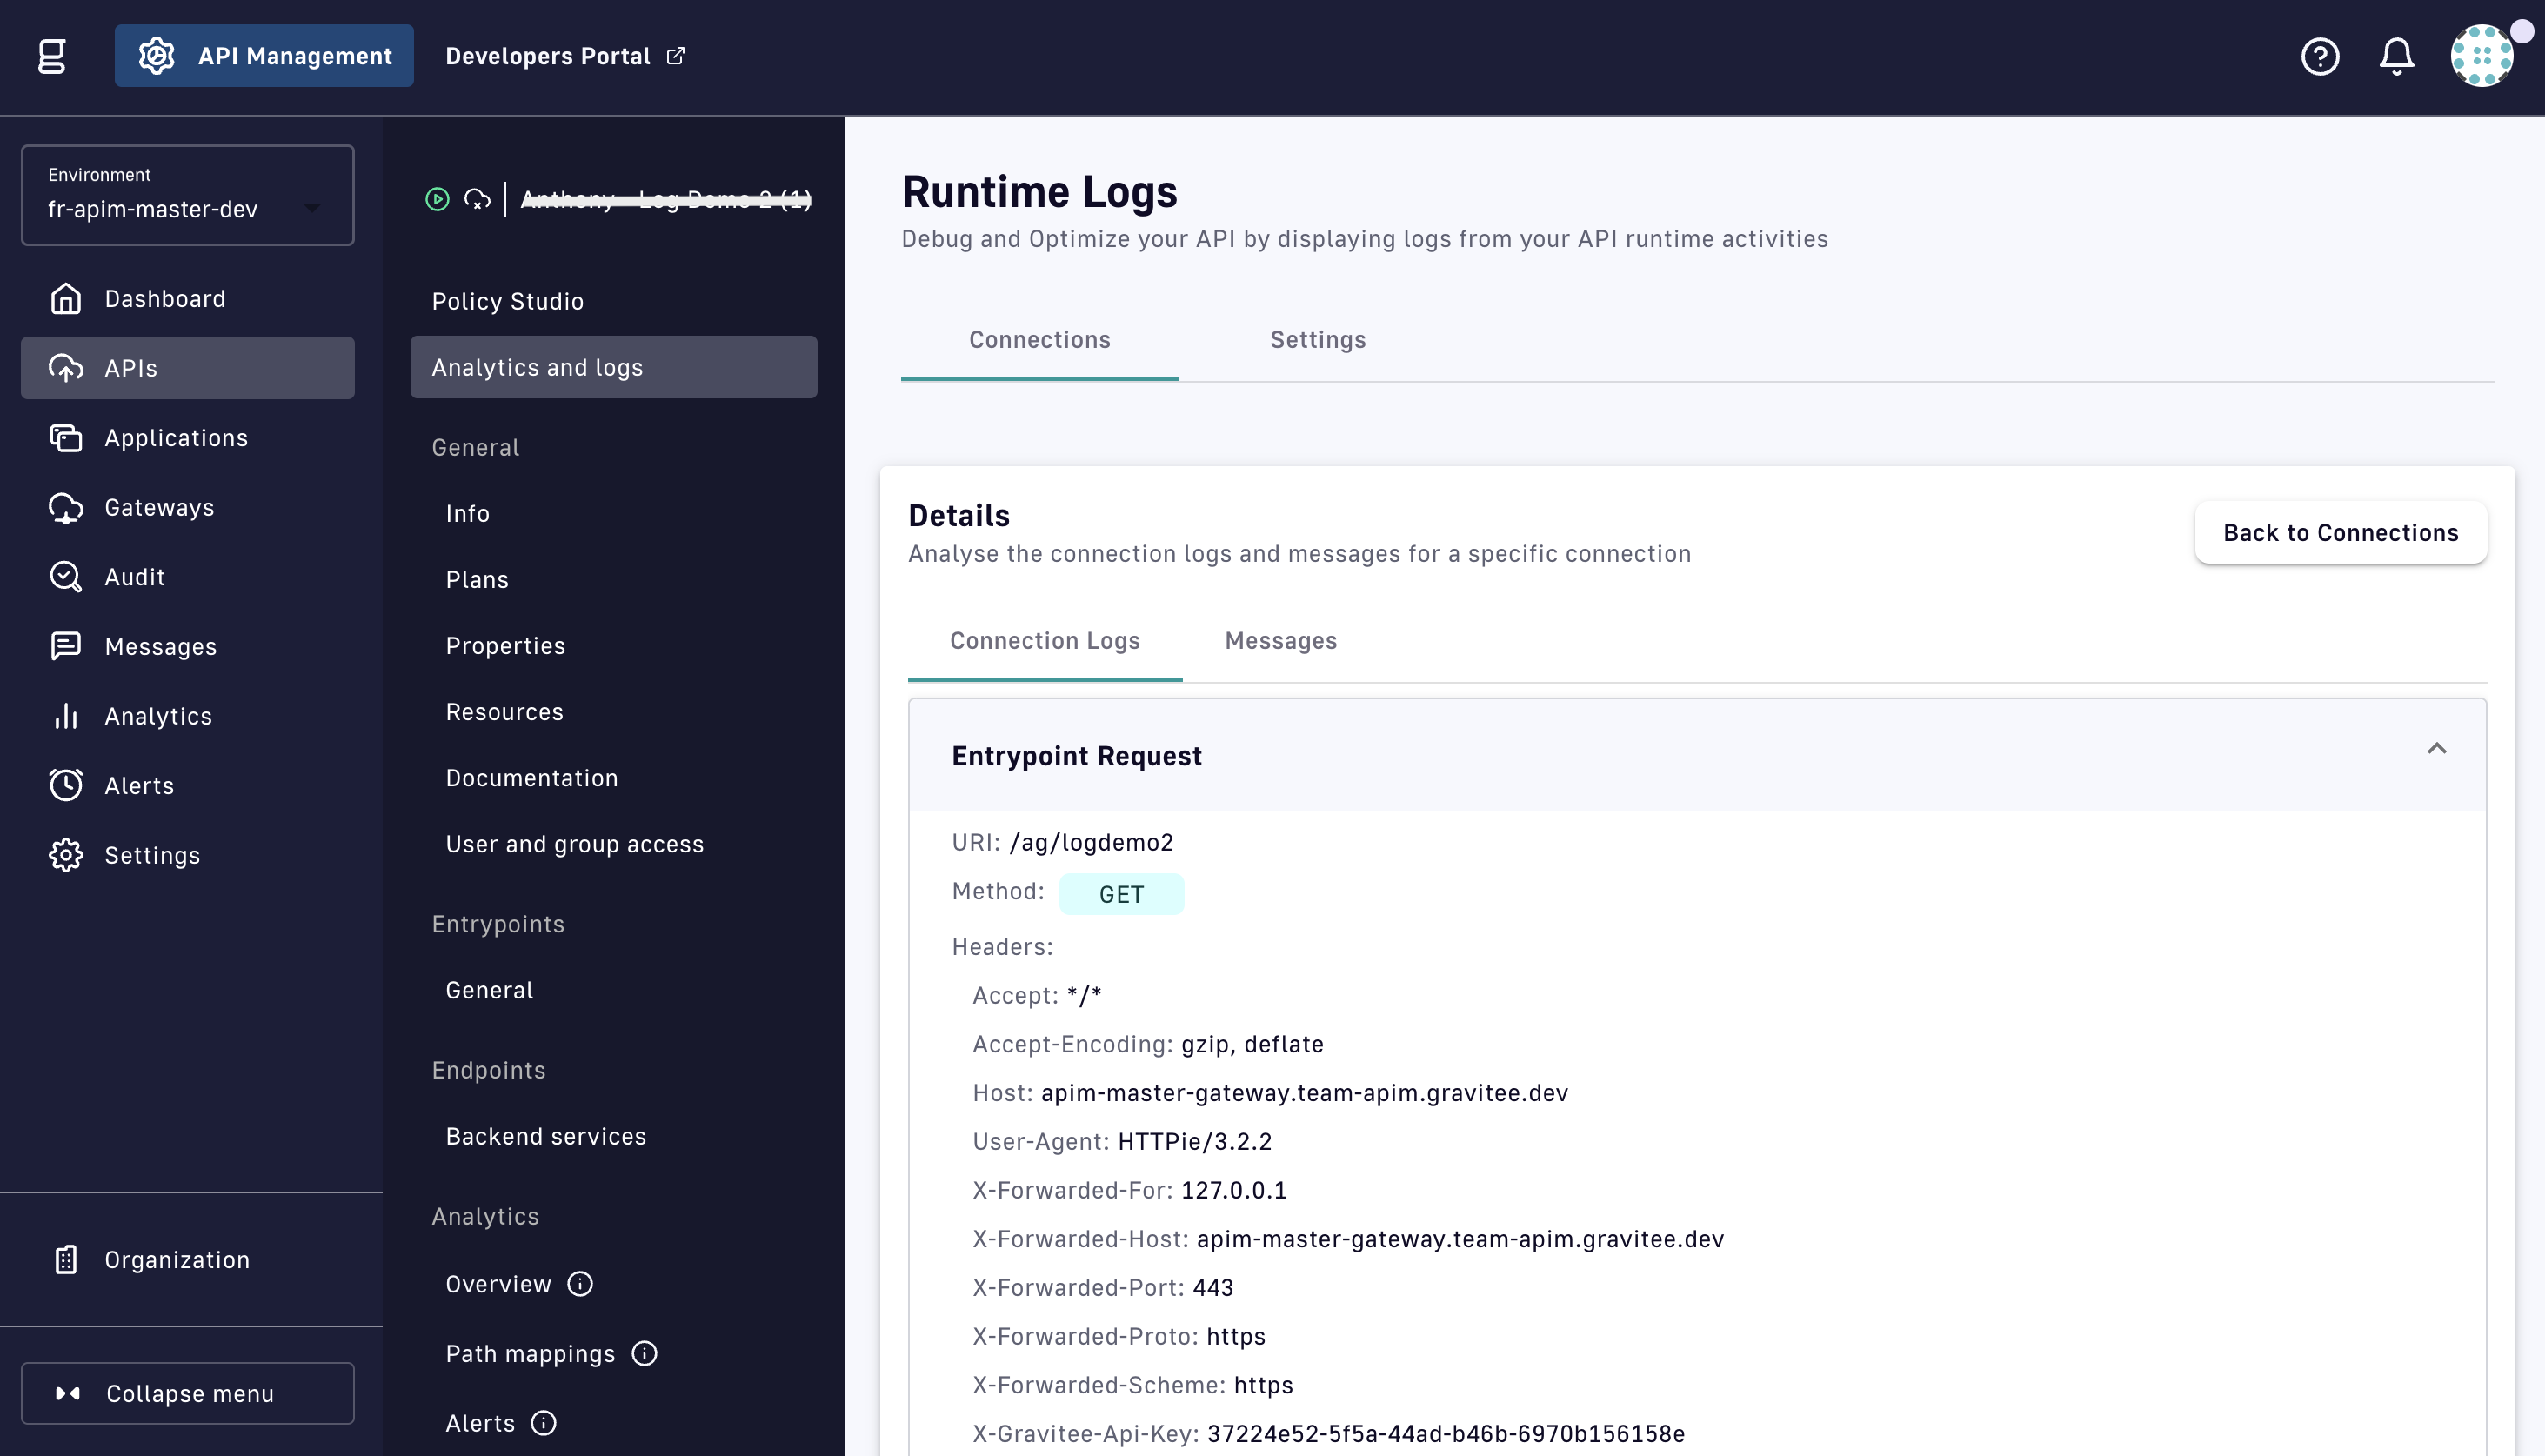Open the notifications bell
The width and height of the screenshot is (2545, 1456).
coord(2396,56)
